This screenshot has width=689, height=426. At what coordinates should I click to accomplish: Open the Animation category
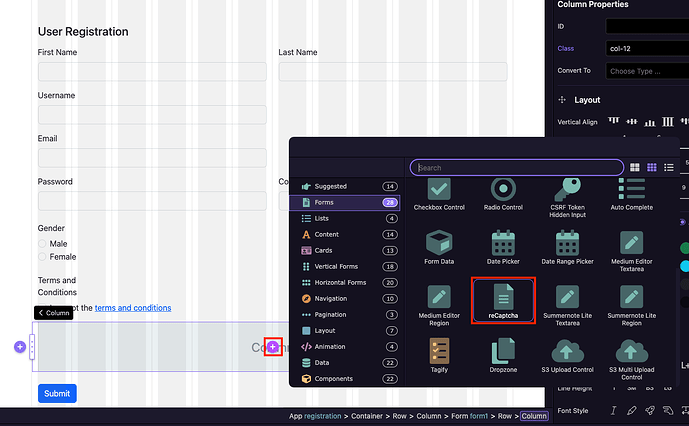pyautogui.click(x=345, y=347)
